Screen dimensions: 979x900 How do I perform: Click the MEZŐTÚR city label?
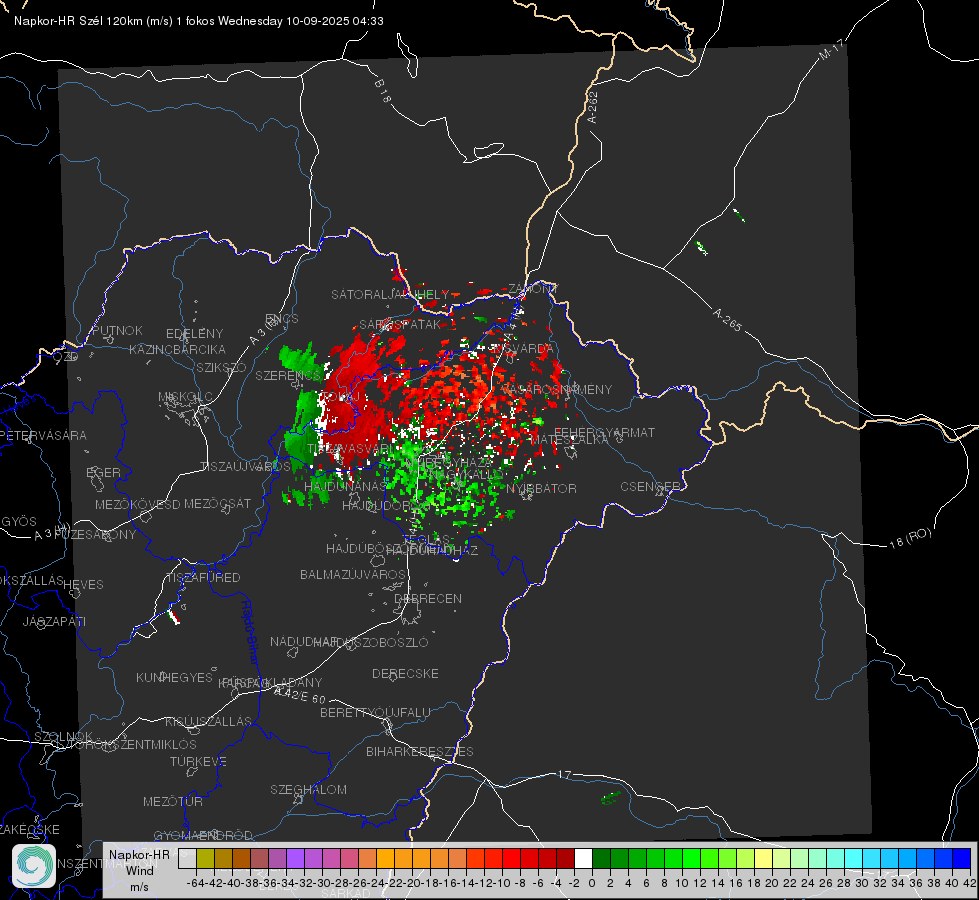click(x=173, y=801)
